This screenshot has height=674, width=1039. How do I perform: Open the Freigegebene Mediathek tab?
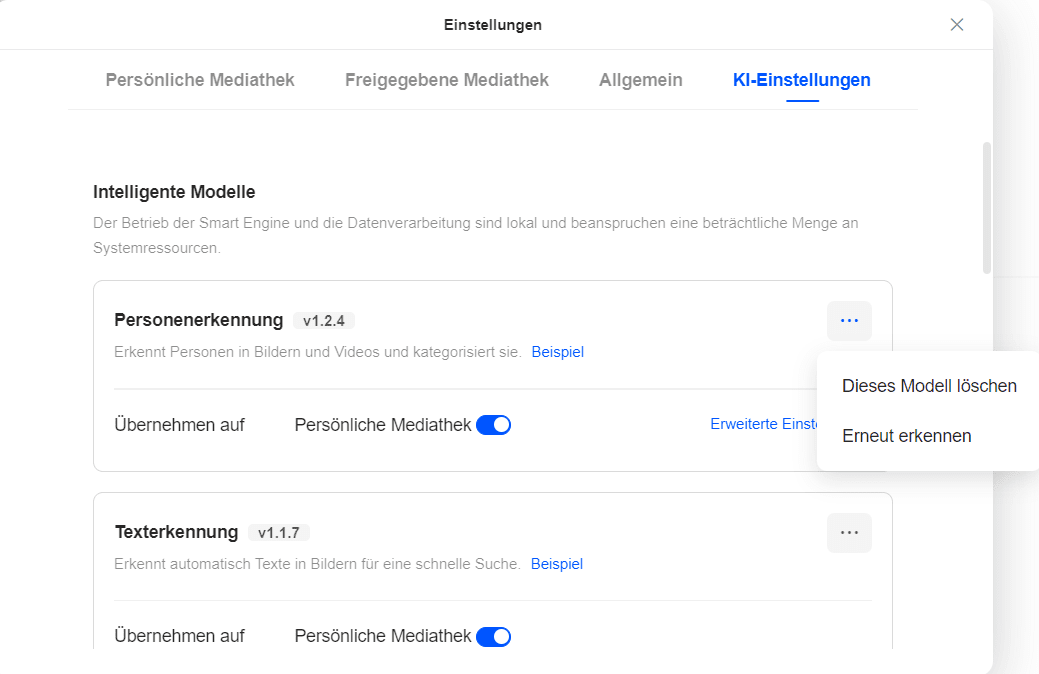click(x=446, y=80)
